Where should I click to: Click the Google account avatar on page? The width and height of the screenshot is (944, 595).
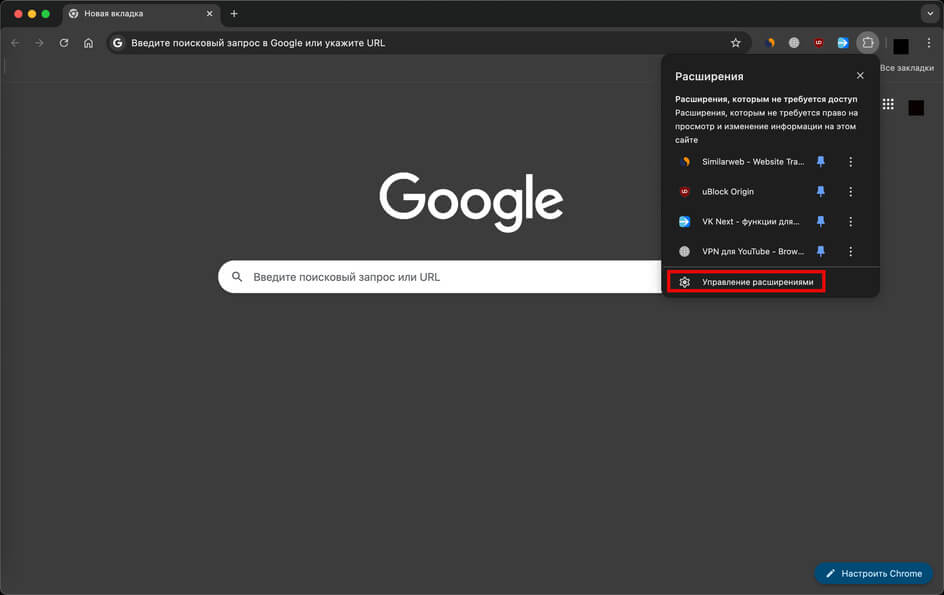click(916, 108)
